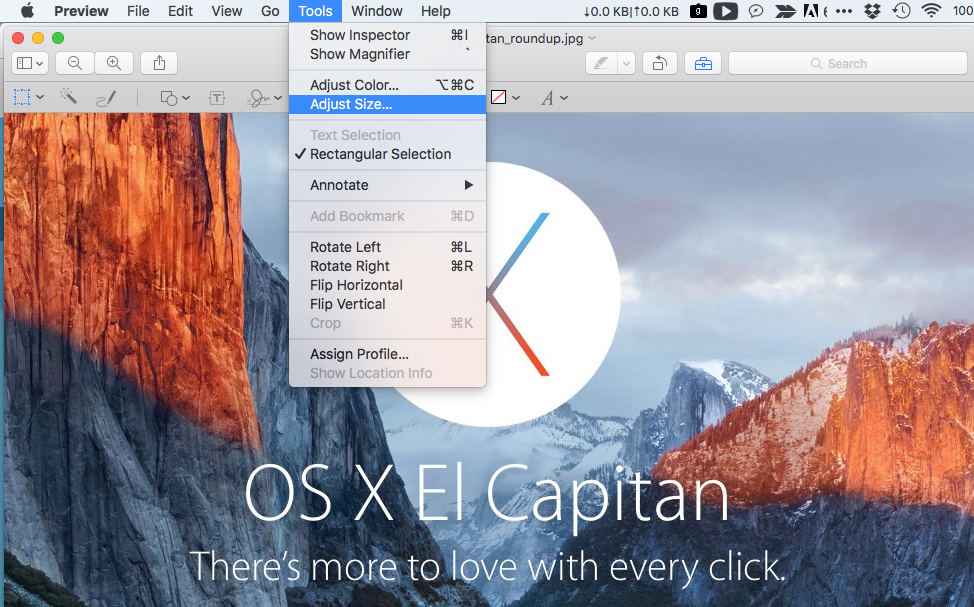Image resolution: width=974 pixels, height=607 pixels.
Task: Click the Rotate toolbar button
Action: point(660,63)
